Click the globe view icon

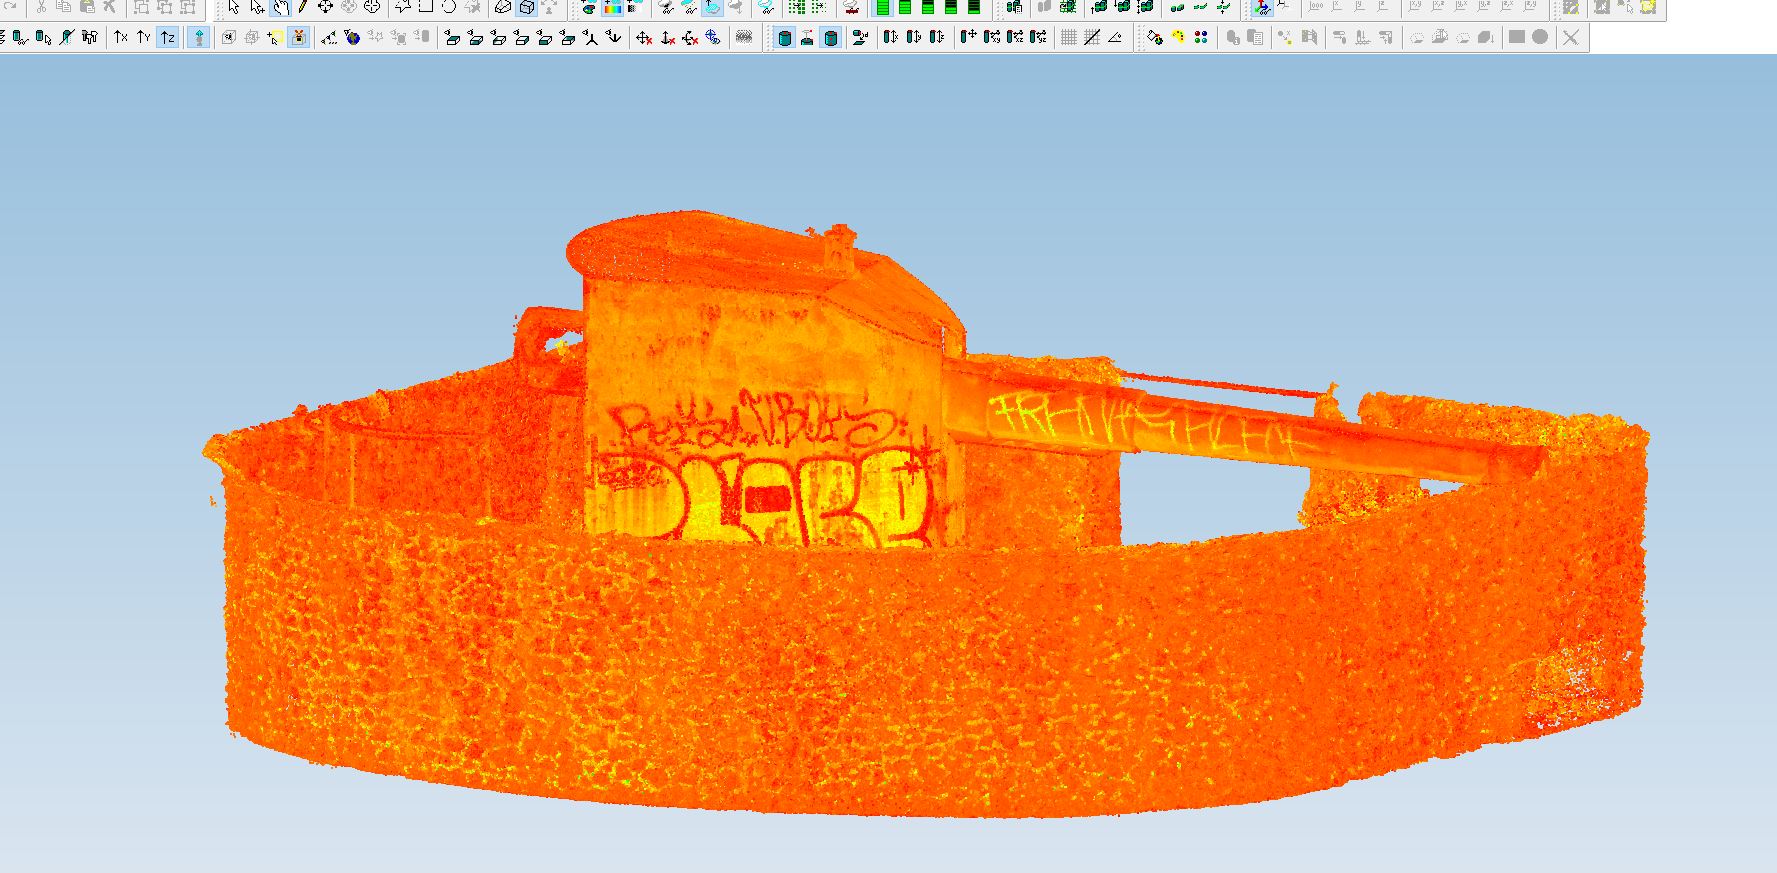pos(352,37)
